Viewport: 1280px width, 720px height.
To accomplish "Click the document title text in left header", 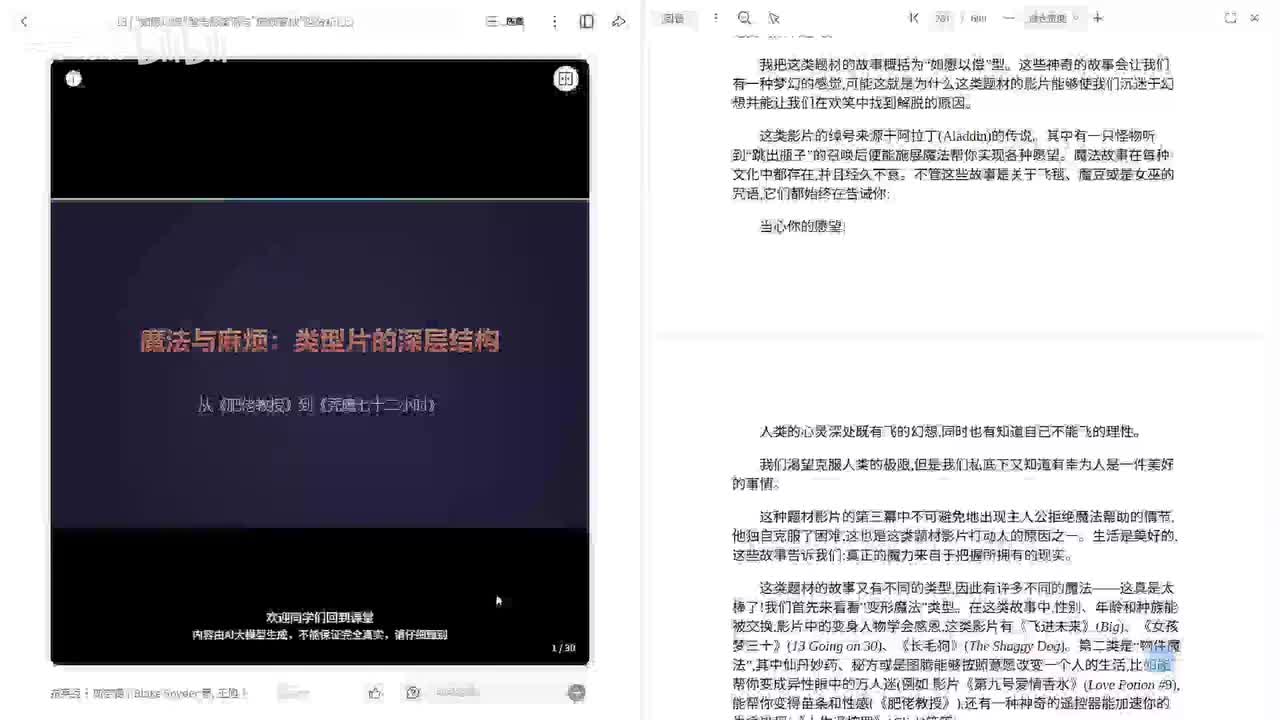I will 235,21.
